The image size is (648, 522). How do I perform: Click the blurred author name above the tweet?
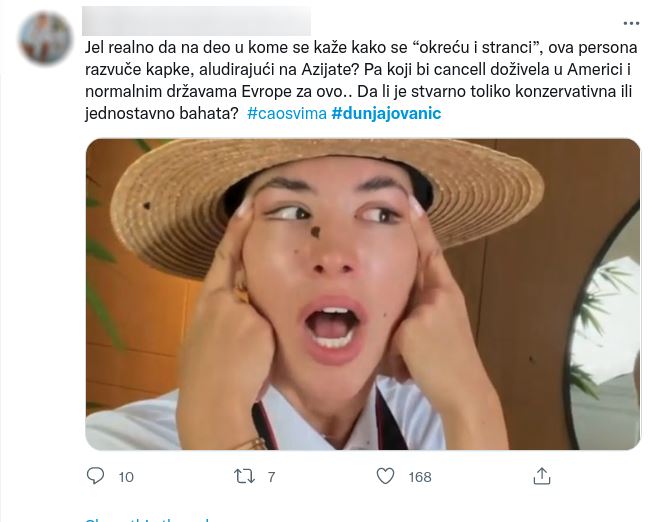click(x=196, y=20)
